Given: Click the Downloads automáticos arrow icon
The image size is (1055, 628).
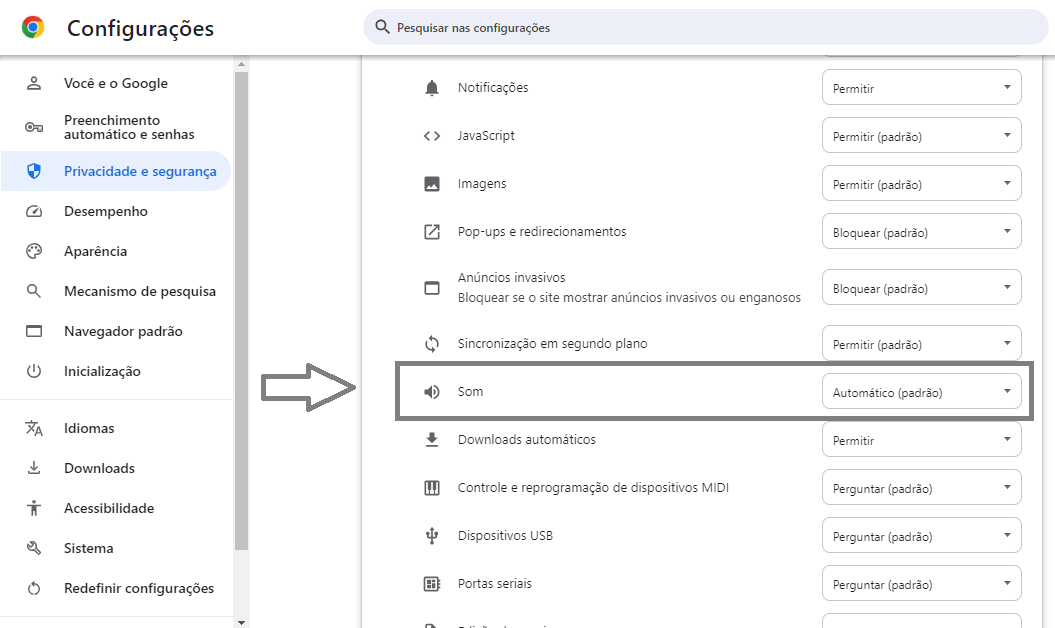Looking at the screenshot, I should click(x=432, y=440).
